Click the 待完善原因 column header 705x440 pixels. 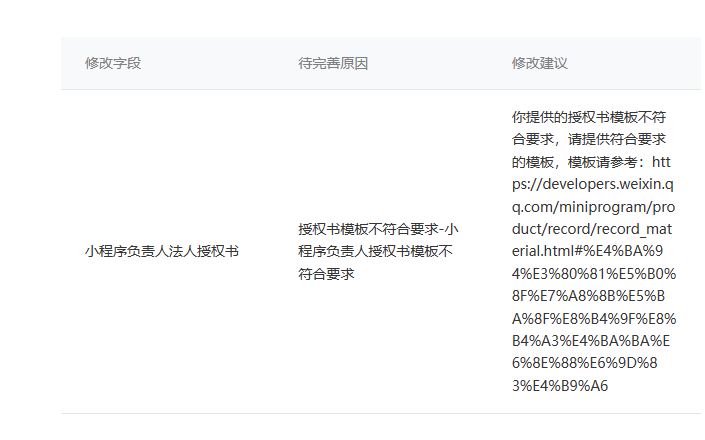click(333, 63)
